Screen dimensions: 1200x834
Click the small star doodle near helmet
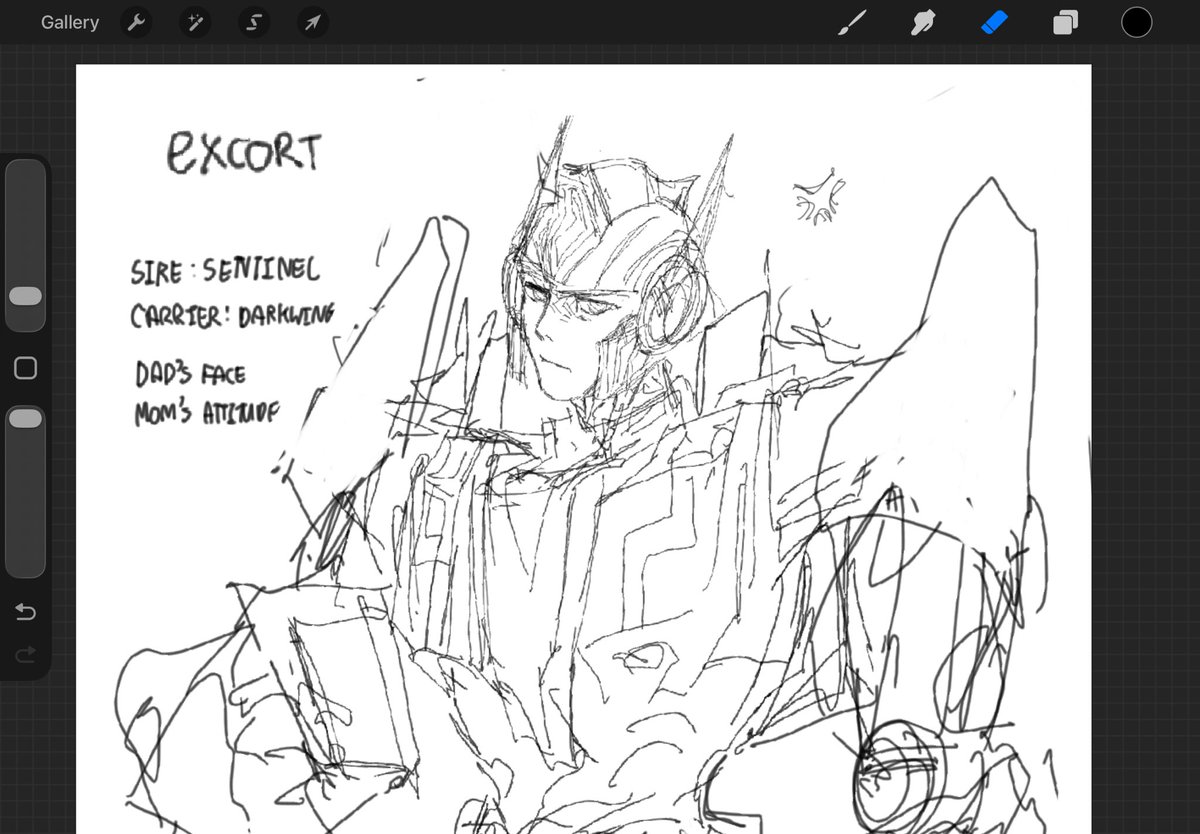[819, 198]
